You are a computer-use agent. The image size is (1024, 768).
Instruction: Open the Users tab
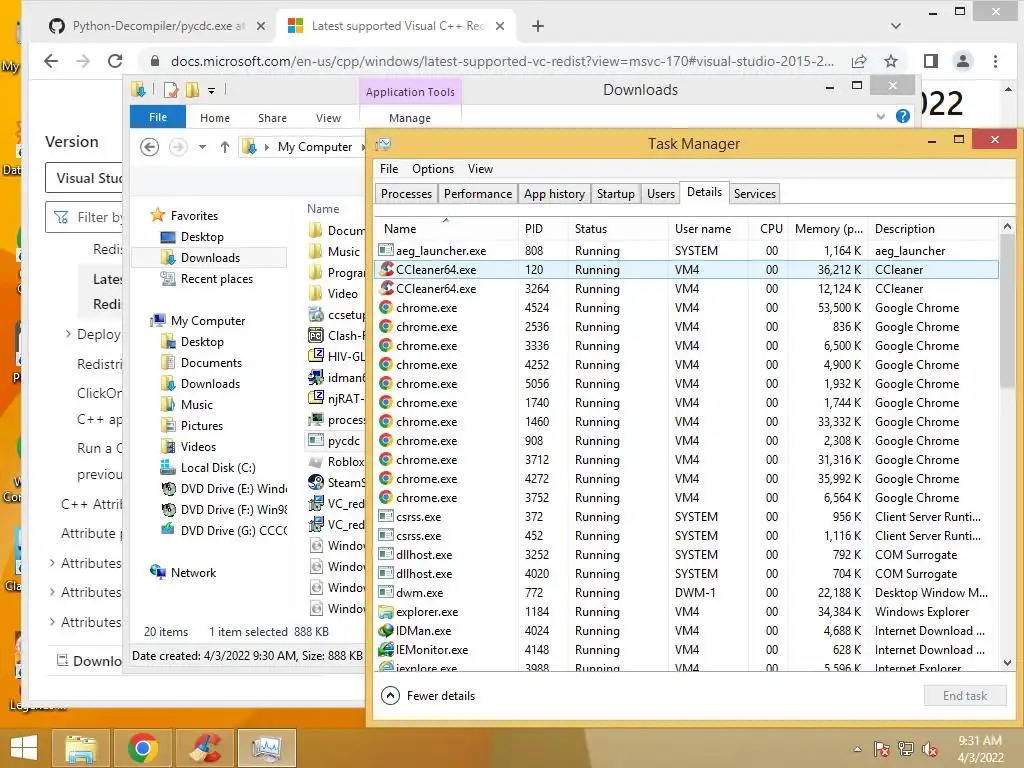661,194
